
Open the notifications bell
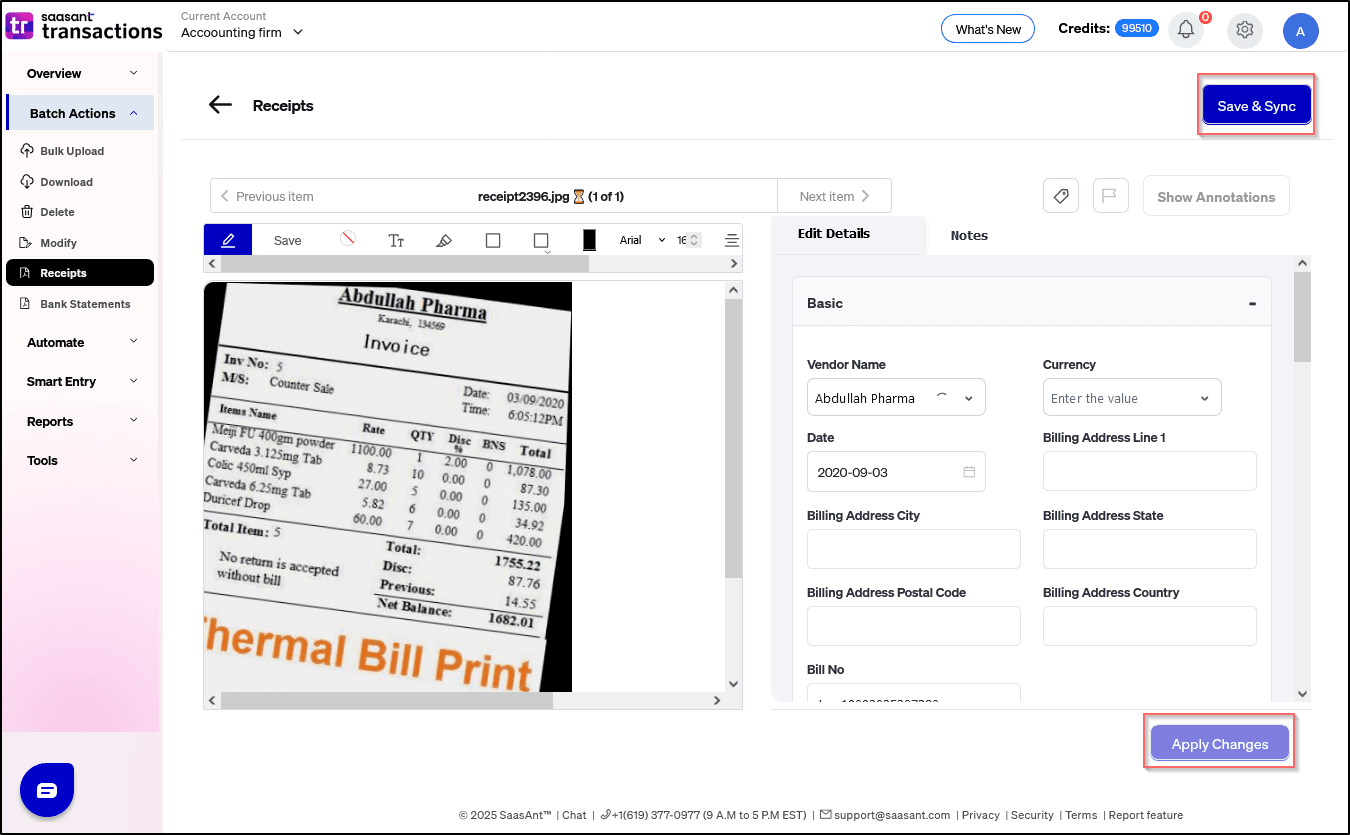1186,30
